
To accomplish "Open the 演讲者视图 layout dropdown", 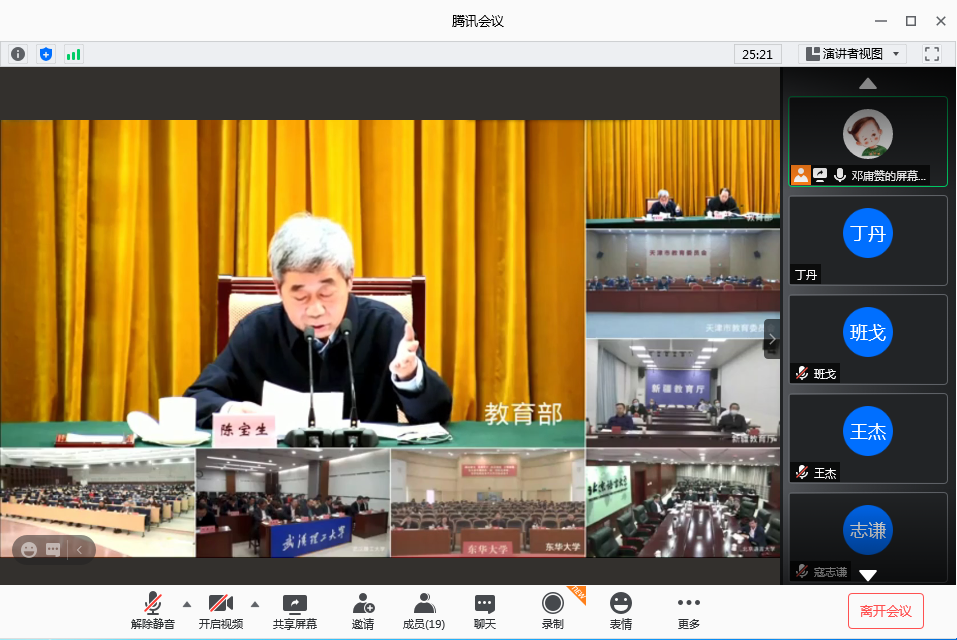I will click(853, 54).
